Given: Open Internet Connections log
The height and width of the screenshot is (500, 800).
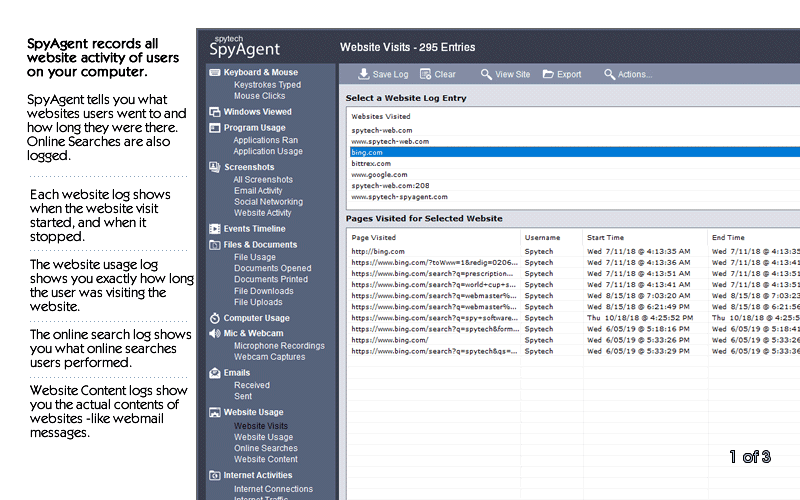Looking at the screenshot, I should (x=273, y=489).
